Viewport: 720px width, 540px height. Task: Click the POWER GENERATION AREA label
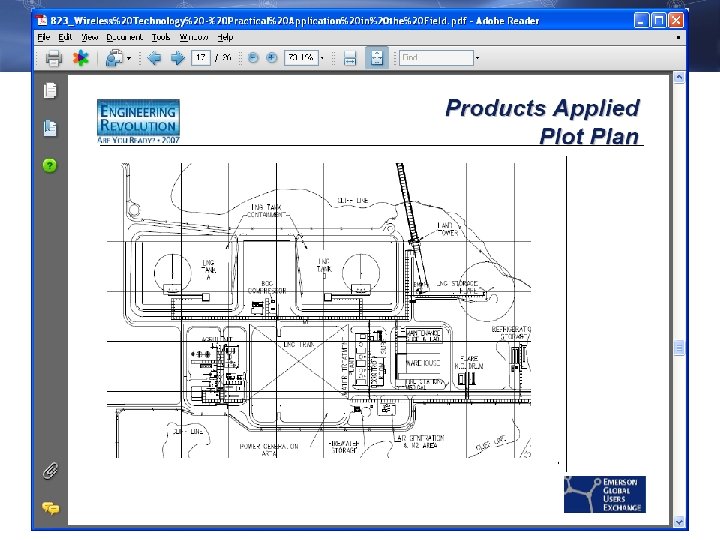269,450
